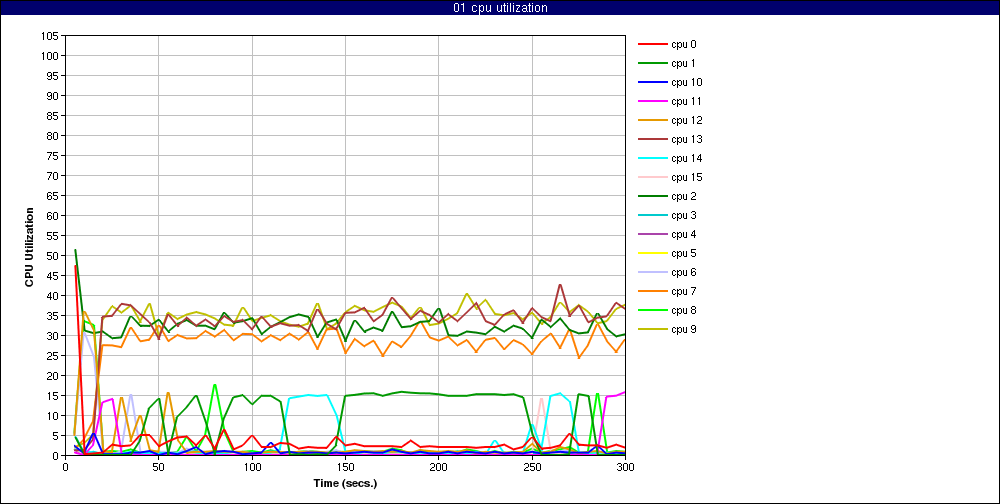
Task: Select the 'cpu 14' legend label
Action: click(686, 159)
